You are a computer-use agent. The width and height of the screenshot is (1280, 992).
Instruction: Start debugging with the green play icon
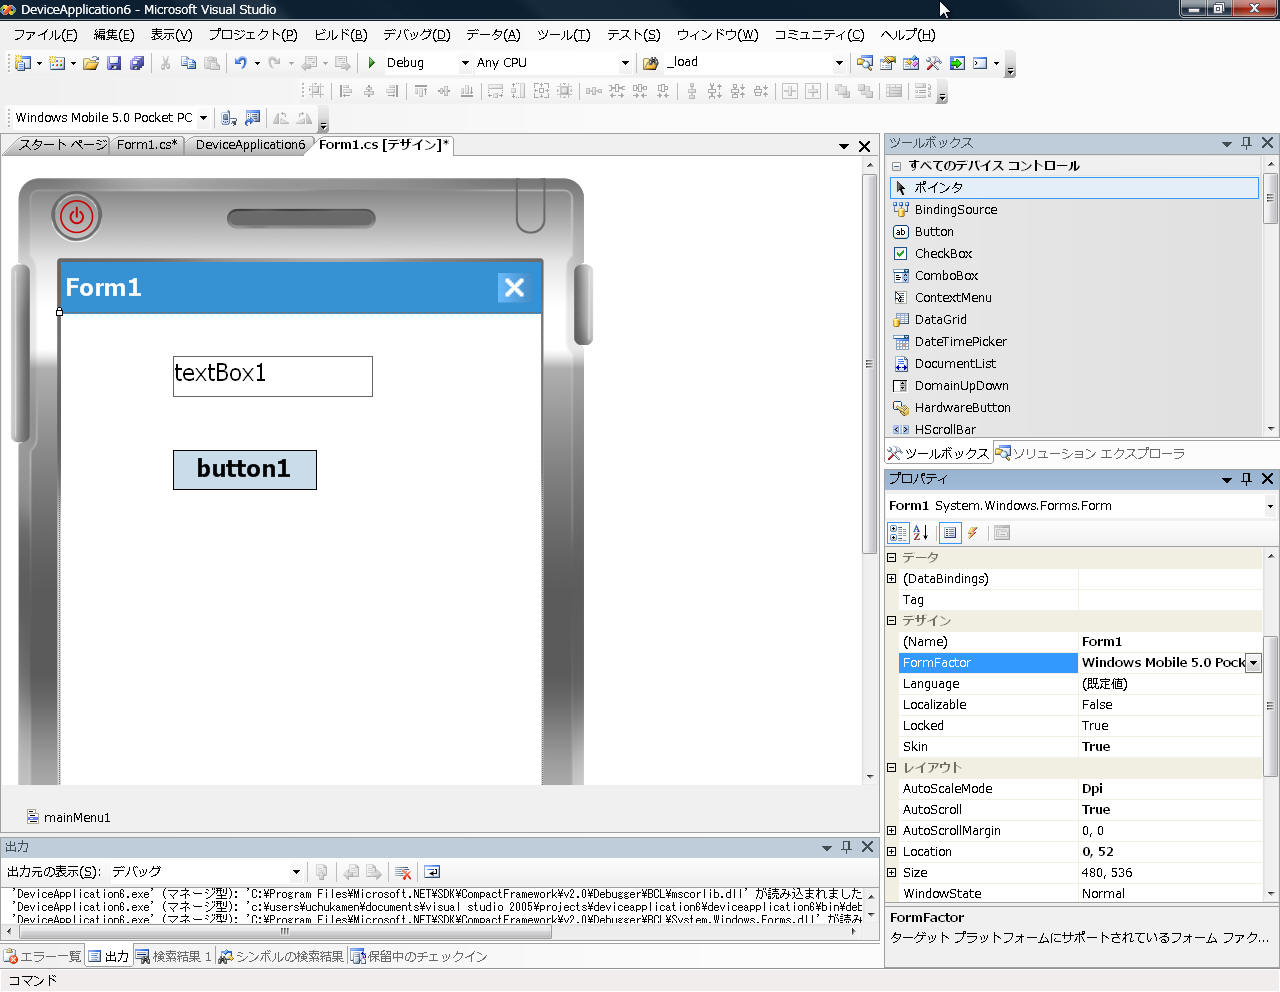372,63
